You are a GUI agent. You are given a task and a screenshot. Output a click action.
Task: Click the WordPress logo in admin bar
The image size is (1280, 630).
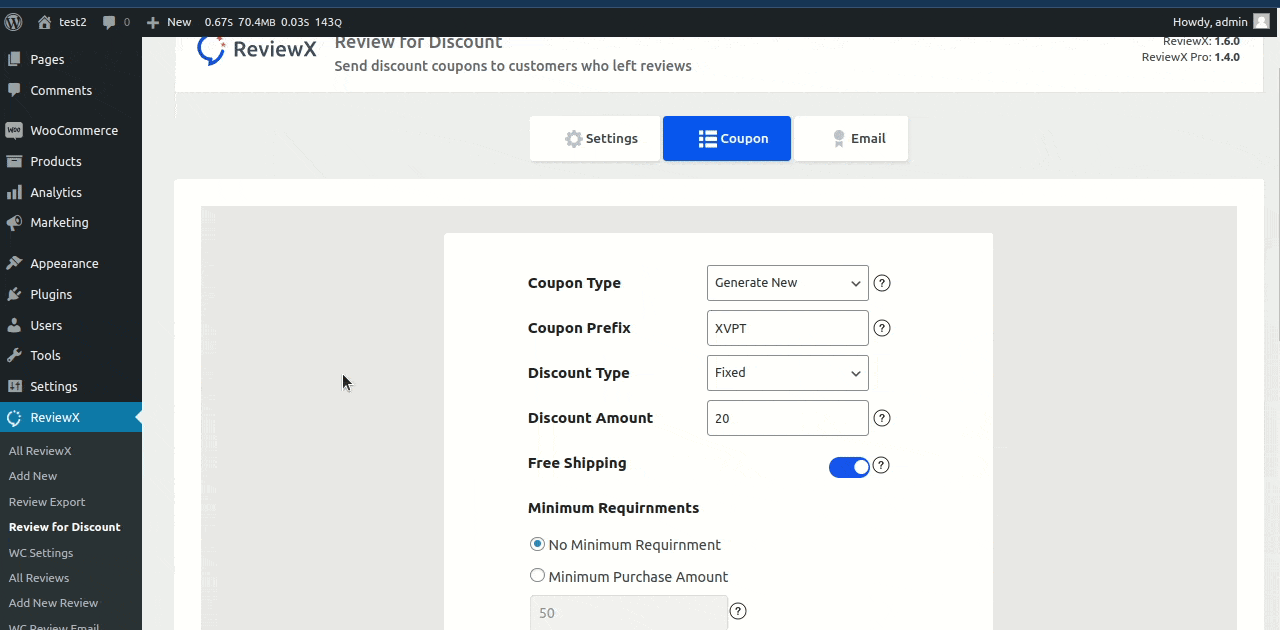(13, 21)
